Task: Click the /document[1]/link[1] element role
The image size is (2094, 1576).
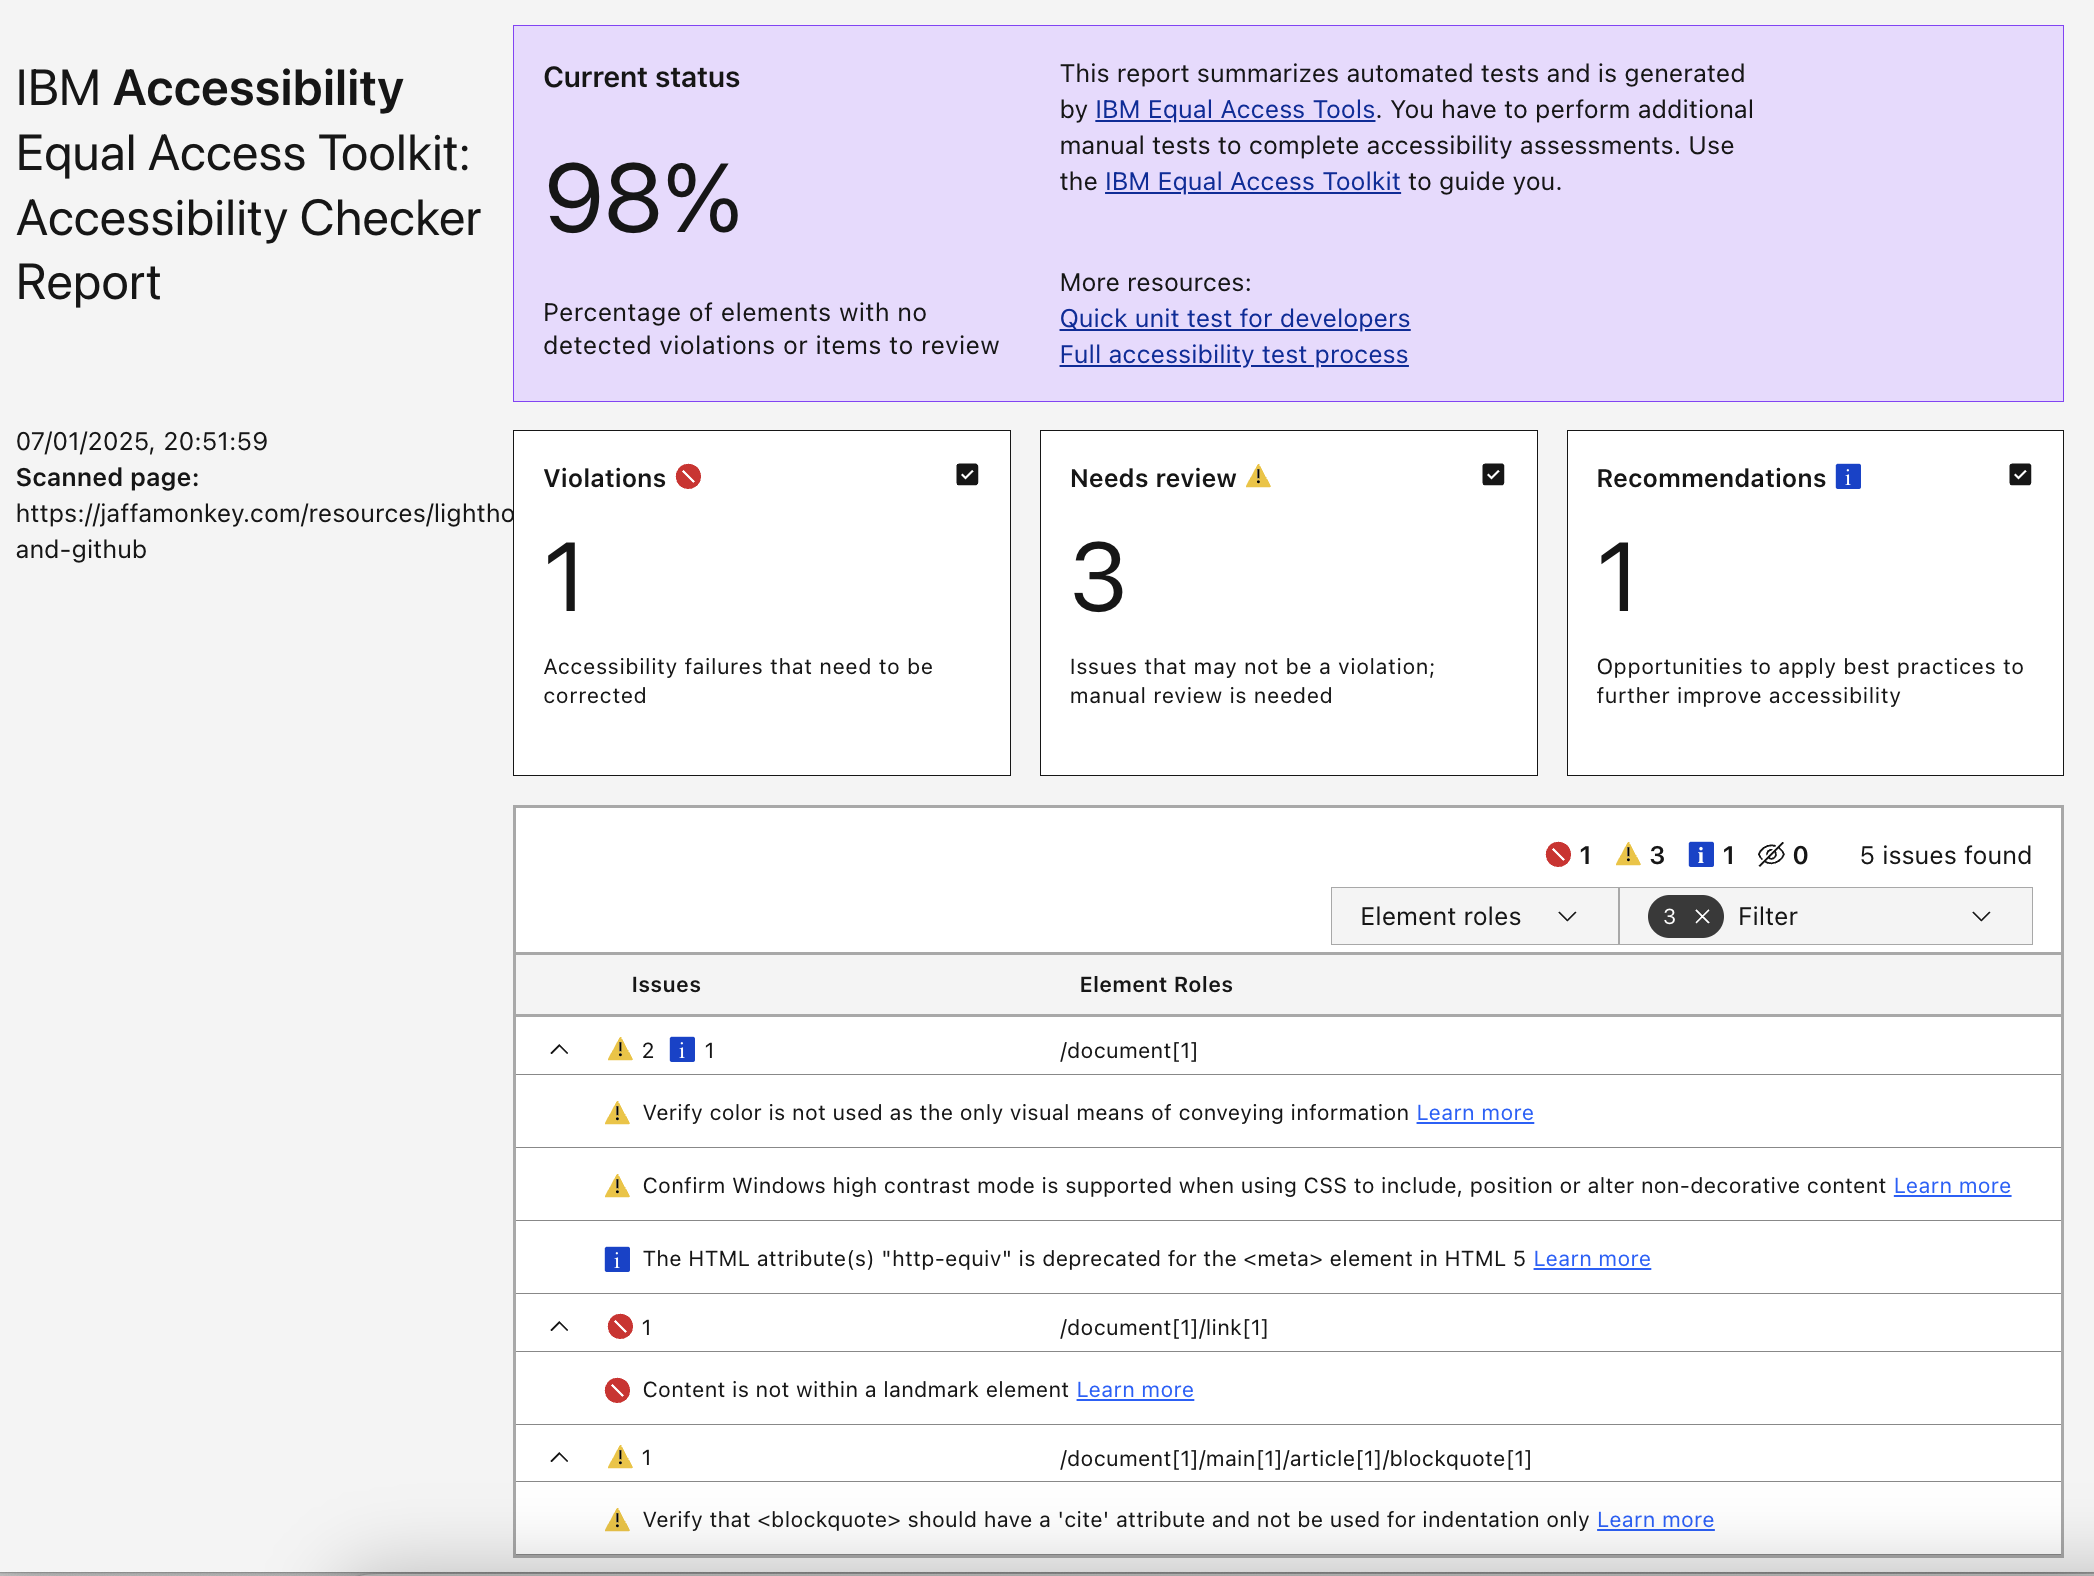Action: (1164, 1328)
